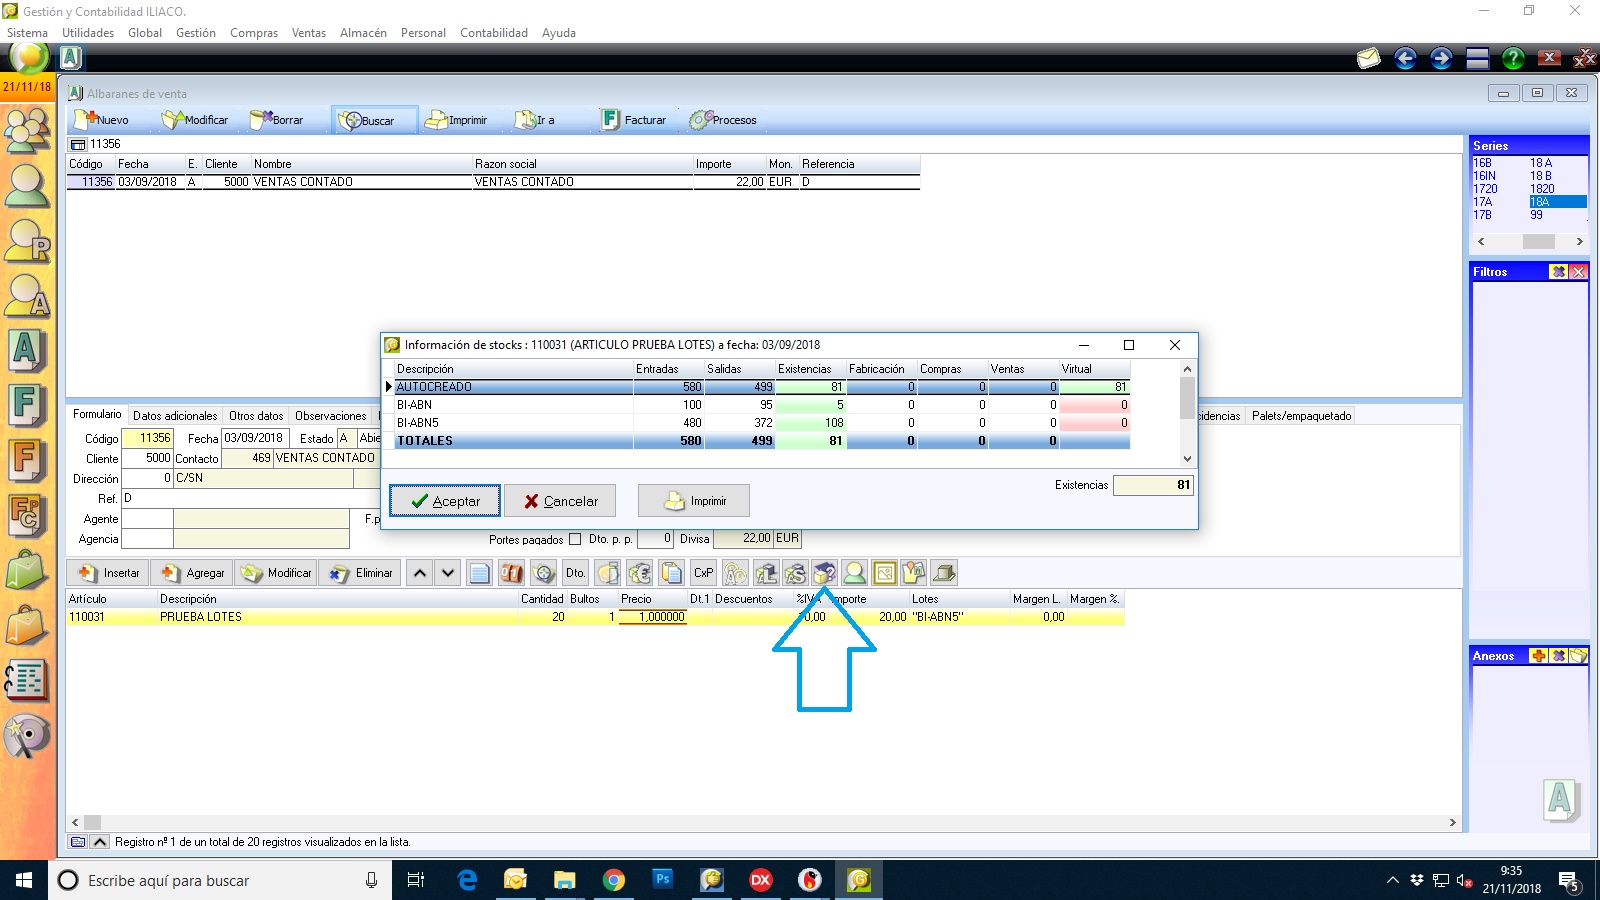
Task: Click the Windows Start button
Action: 24,880
